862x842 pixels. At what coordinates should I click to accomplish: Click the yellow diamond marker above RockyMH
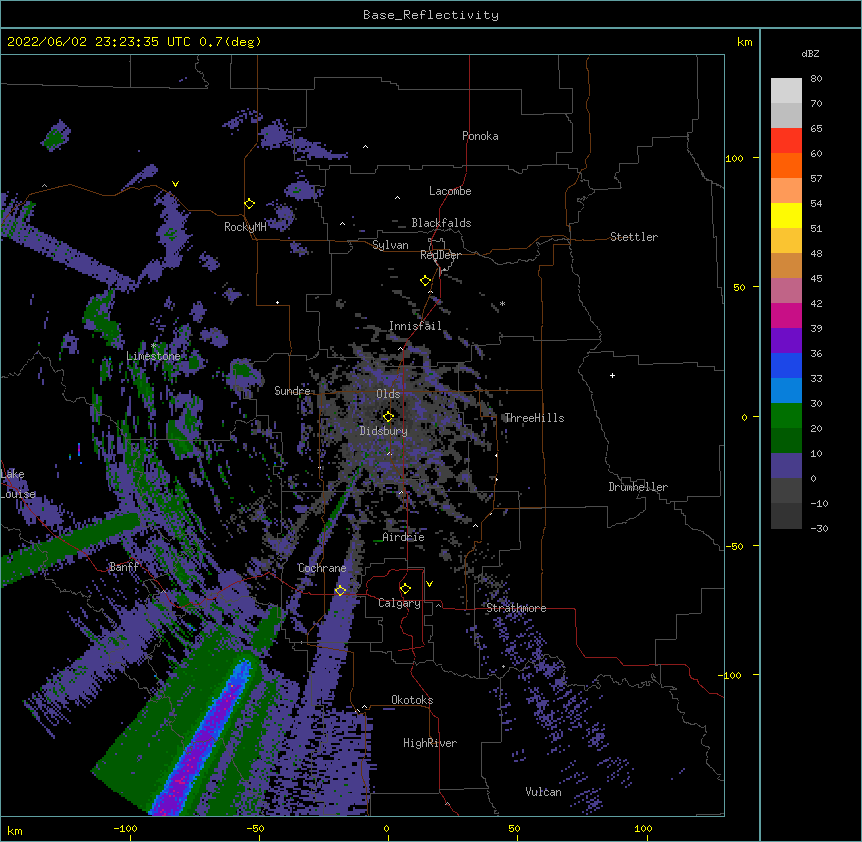250,204
